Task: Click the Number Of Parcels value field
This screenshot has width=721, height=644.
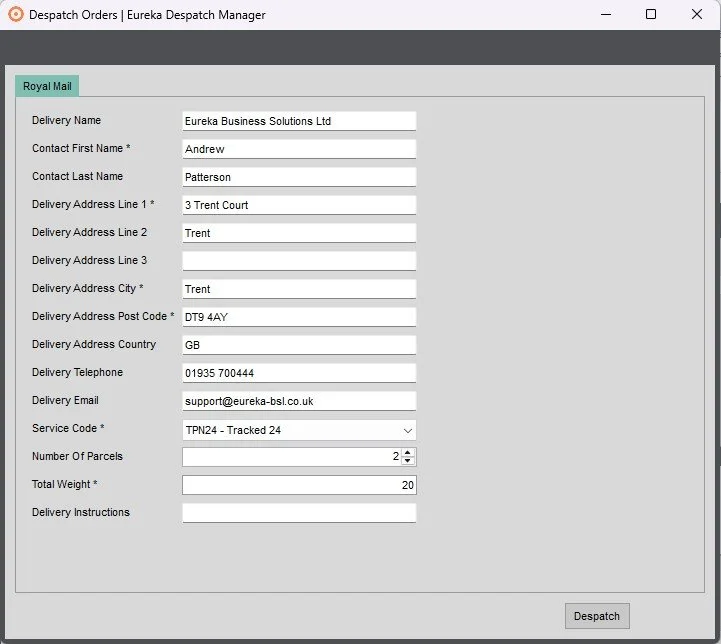Action: pyautogui.click(x=292, y=456)
